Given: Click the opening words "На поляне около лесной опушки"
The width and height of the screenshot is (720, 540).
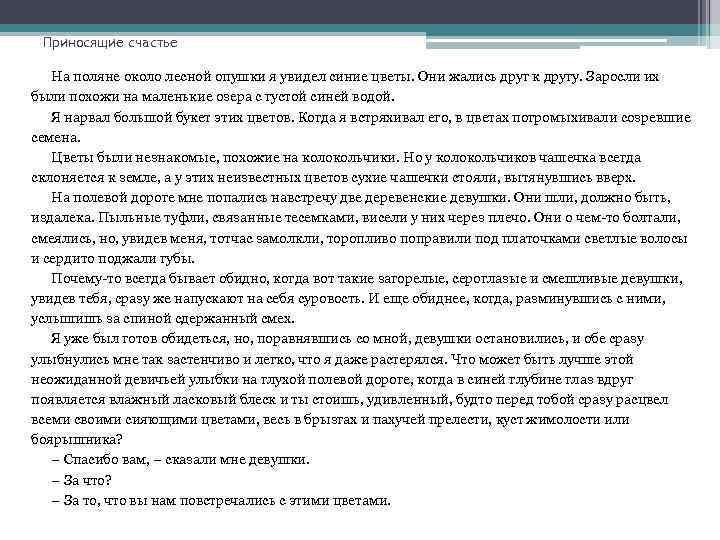Looking at the screenshot, I should (158, 76).
